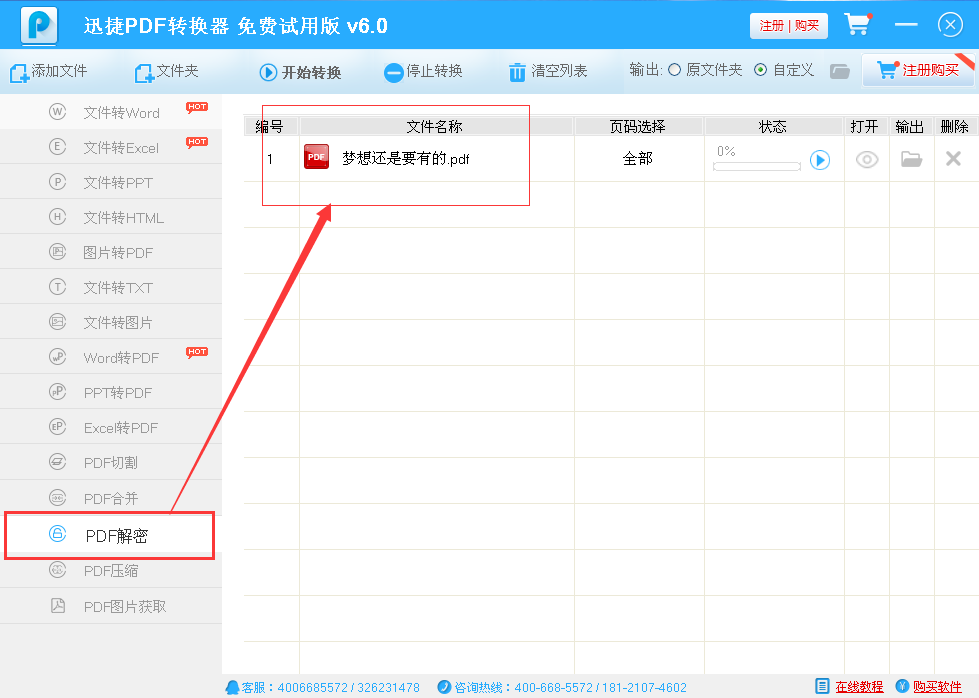Delete row 1 with the X icon
This screenshot has width=979, height=698.
(x=953, y=159)
